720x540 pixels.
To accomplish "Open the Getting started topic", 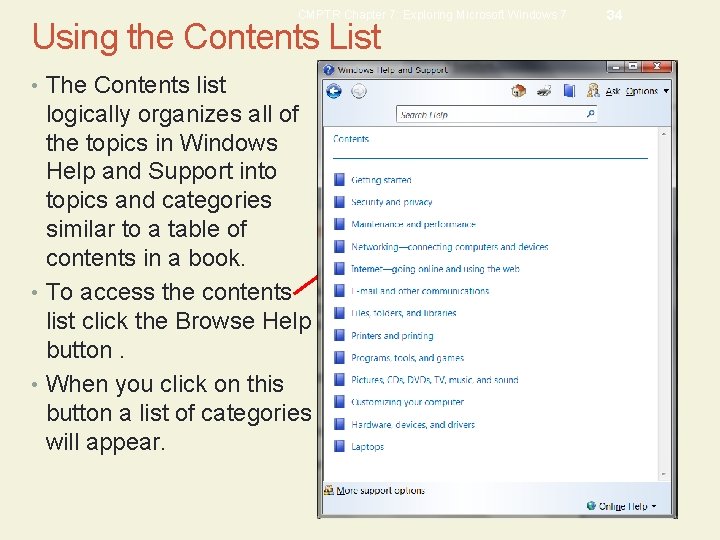I will tap(381, 180).
